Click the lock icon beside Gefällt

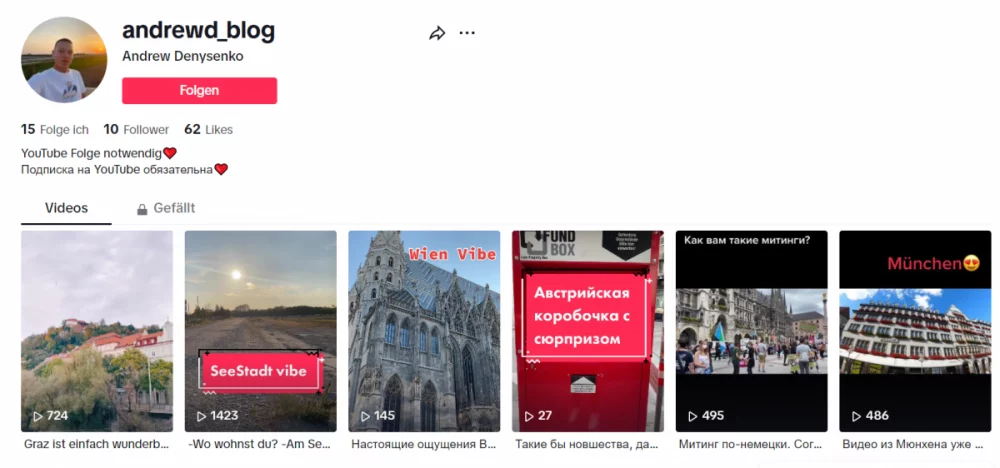pos(142,209)
